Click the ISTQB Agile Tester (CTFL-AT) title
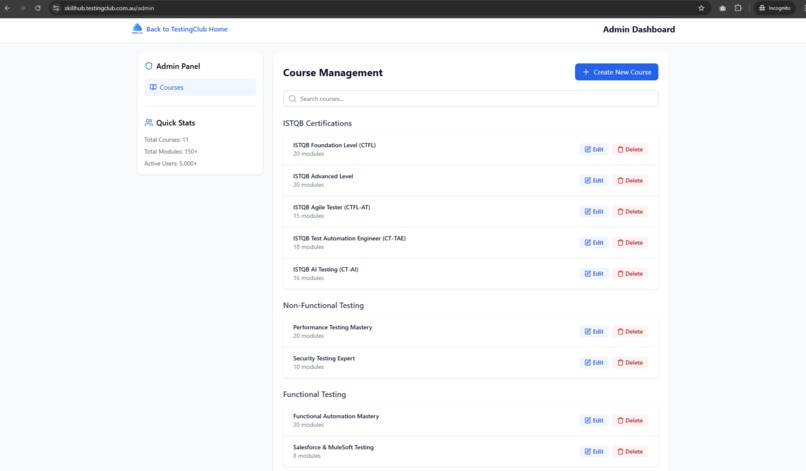This screenshot has width=806, height=471. tap(332, 207)
